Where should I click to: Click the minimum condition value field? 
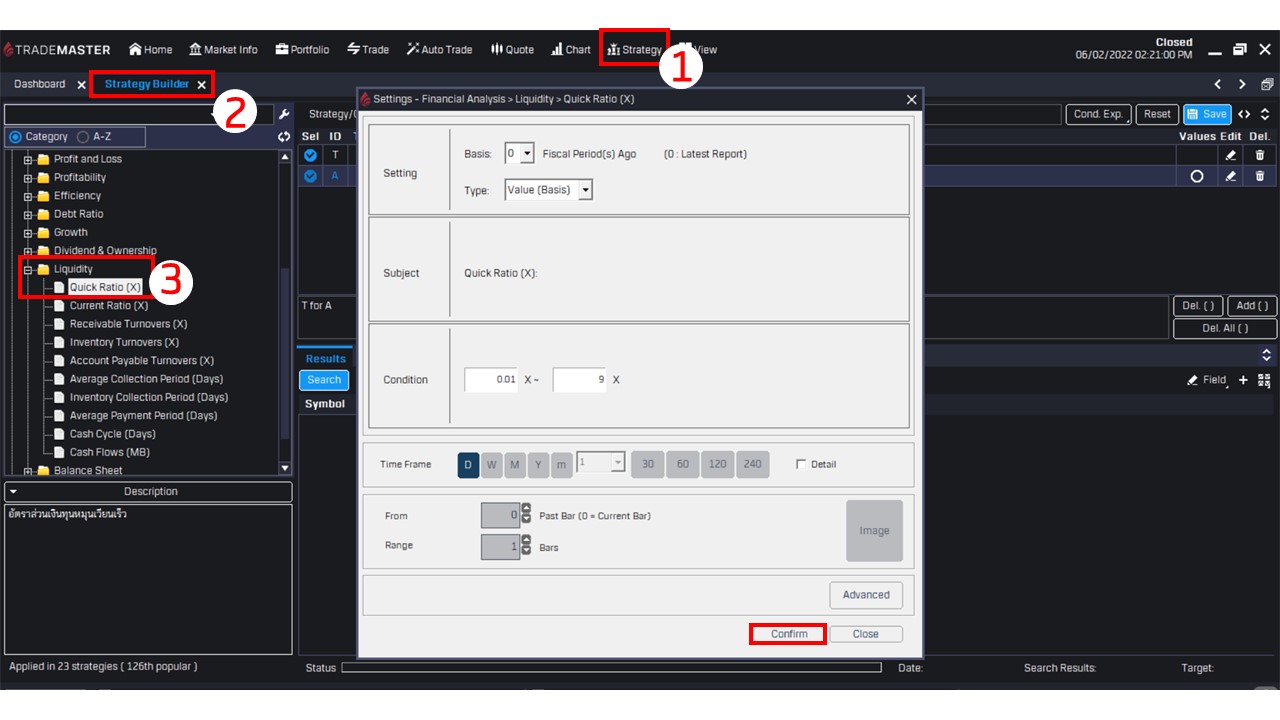click(491, 380)
